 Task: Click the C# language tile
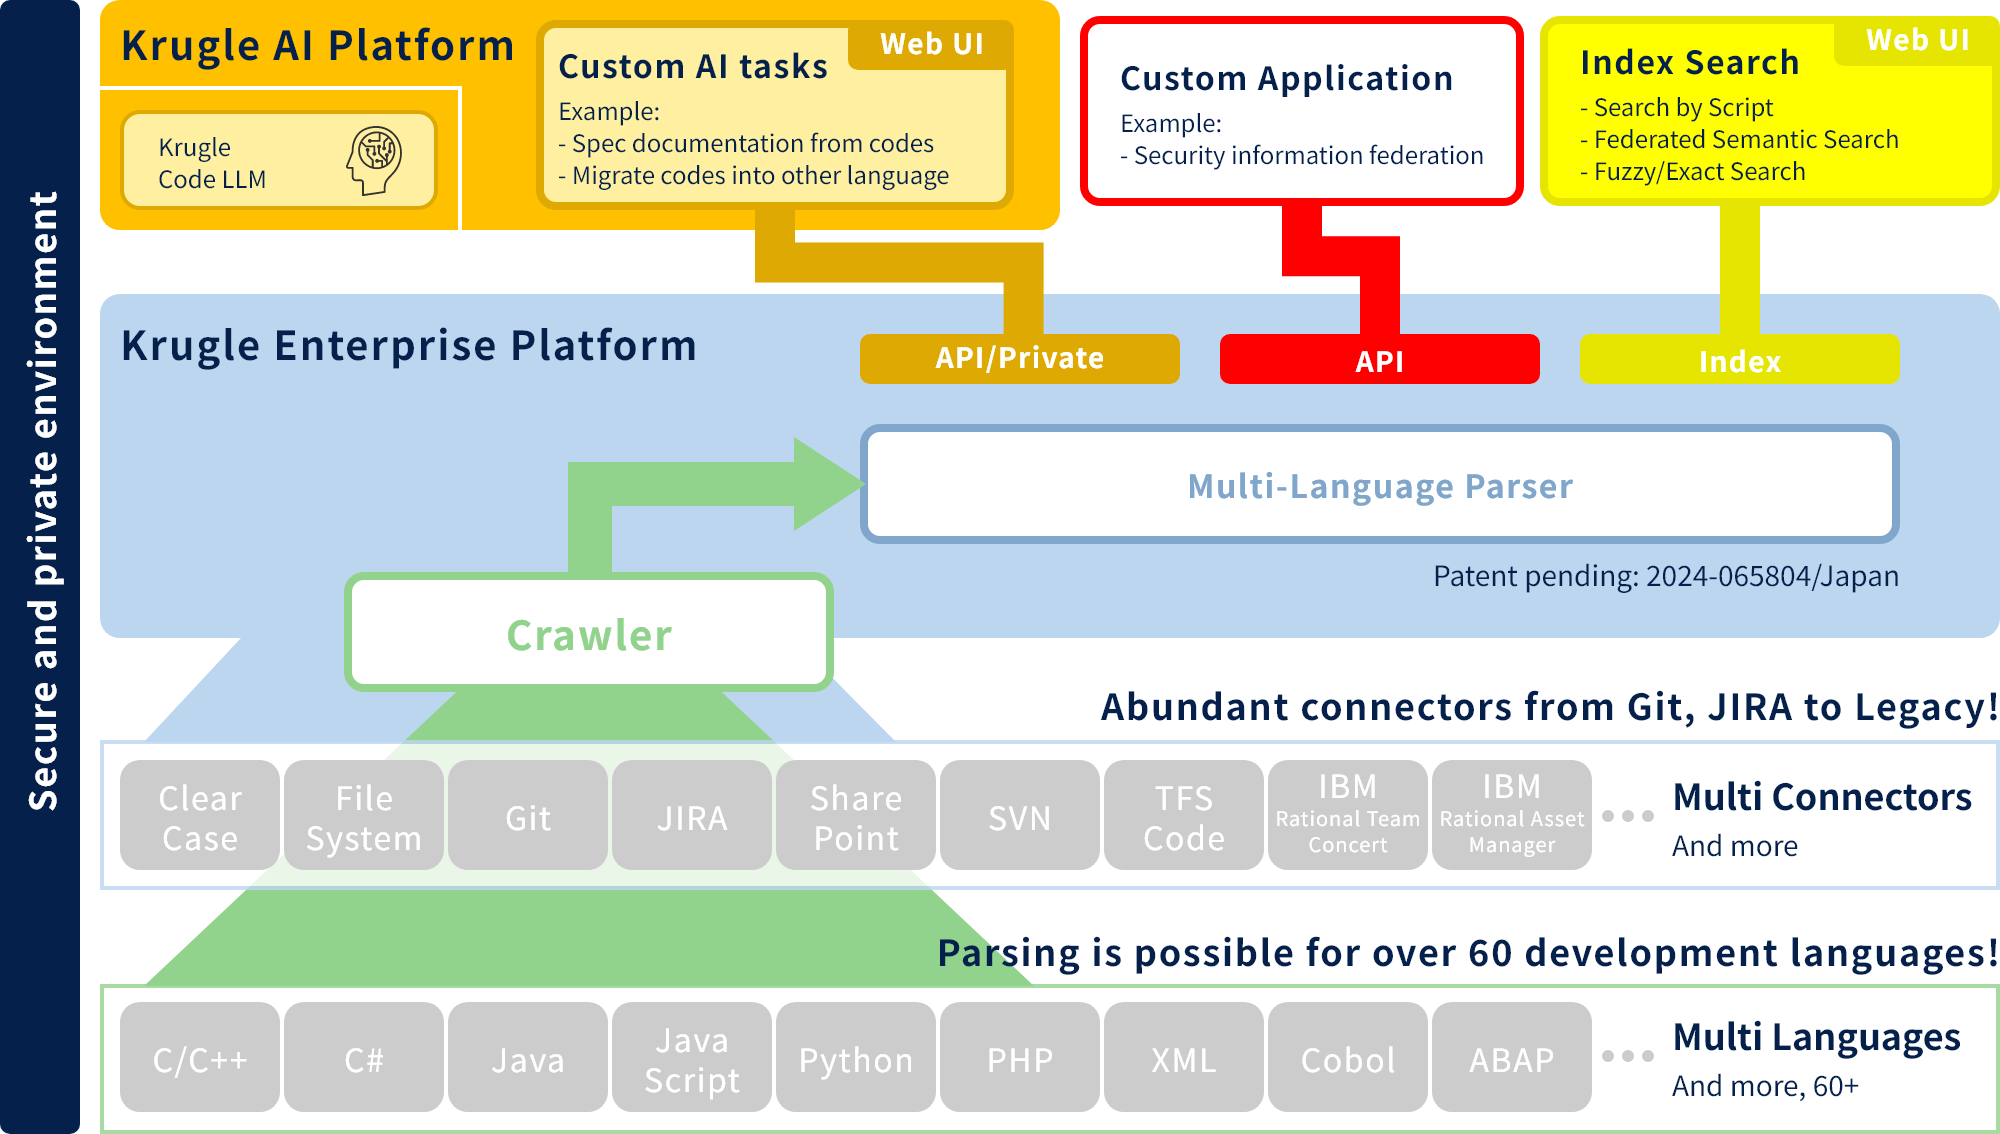[x=364, y=1057]
